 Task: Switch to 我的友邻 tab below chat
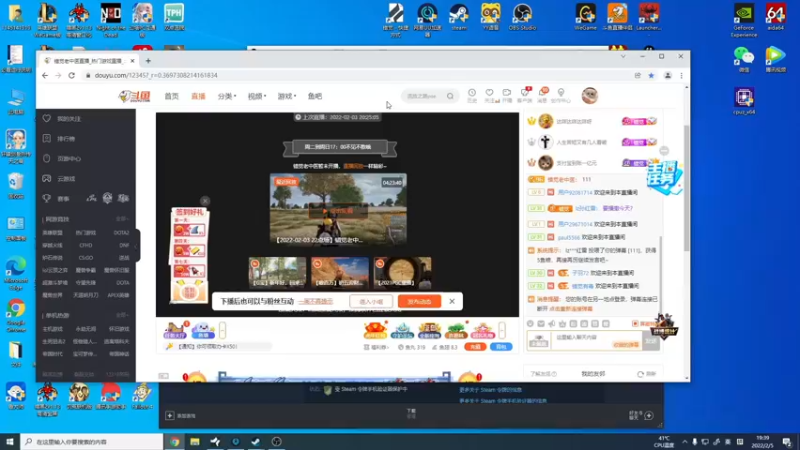coord(593,374)
